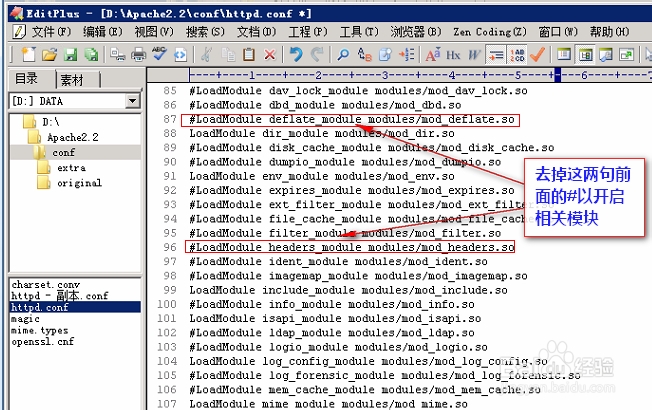Open the 工具(T) menu

(x=359, y=32)
